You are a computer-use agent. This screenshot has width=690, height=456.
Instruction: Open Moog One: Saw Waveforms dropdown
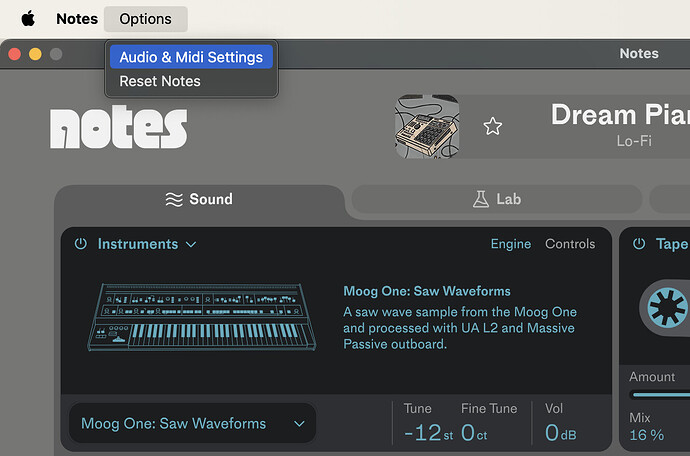(x=193, y=423)
